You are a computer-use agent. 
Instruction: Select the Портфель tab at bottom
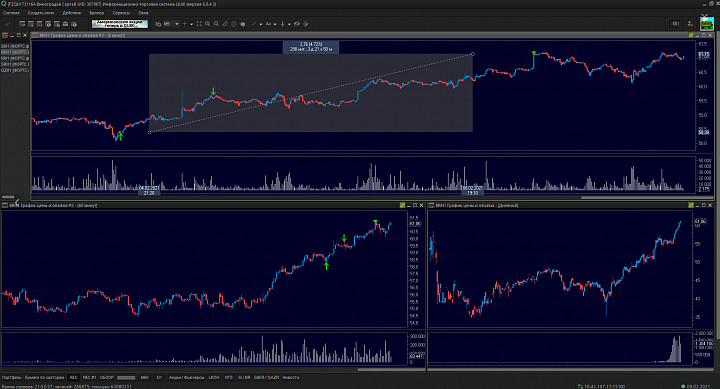11,378
